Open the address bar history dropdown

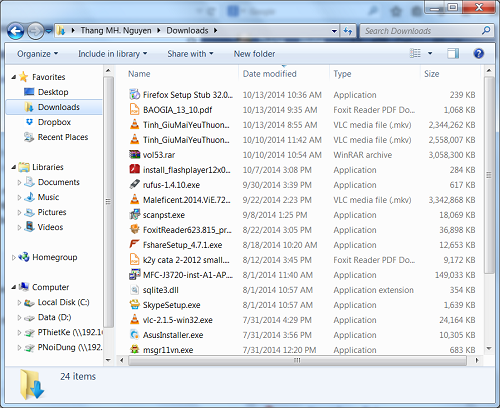pos(334,31)
